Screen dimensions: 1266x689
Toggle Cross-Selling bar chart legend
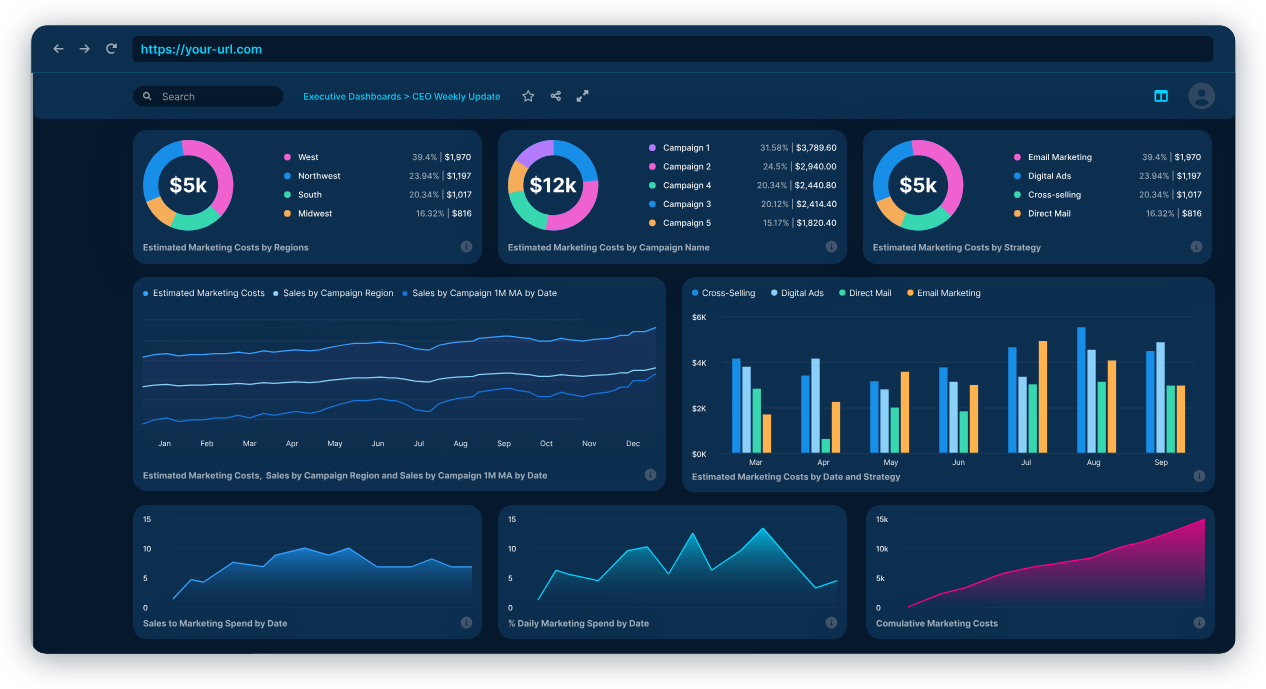[x=723, y=293]
